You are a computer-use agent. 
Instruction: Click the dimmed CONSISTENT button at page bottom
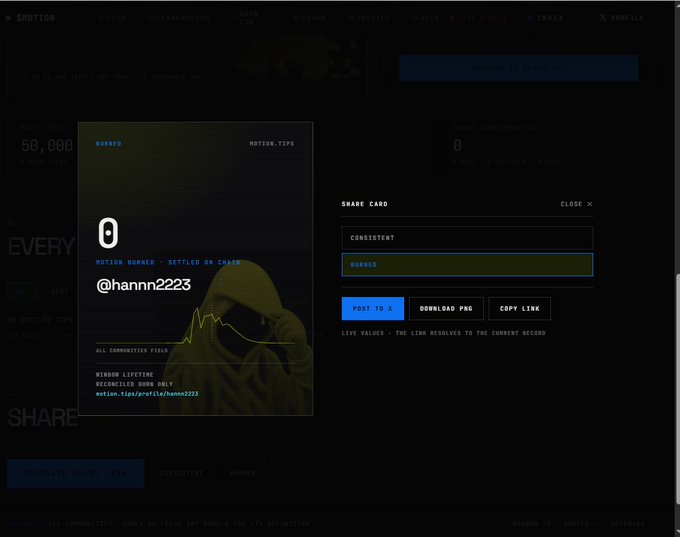tap(182, 473)
